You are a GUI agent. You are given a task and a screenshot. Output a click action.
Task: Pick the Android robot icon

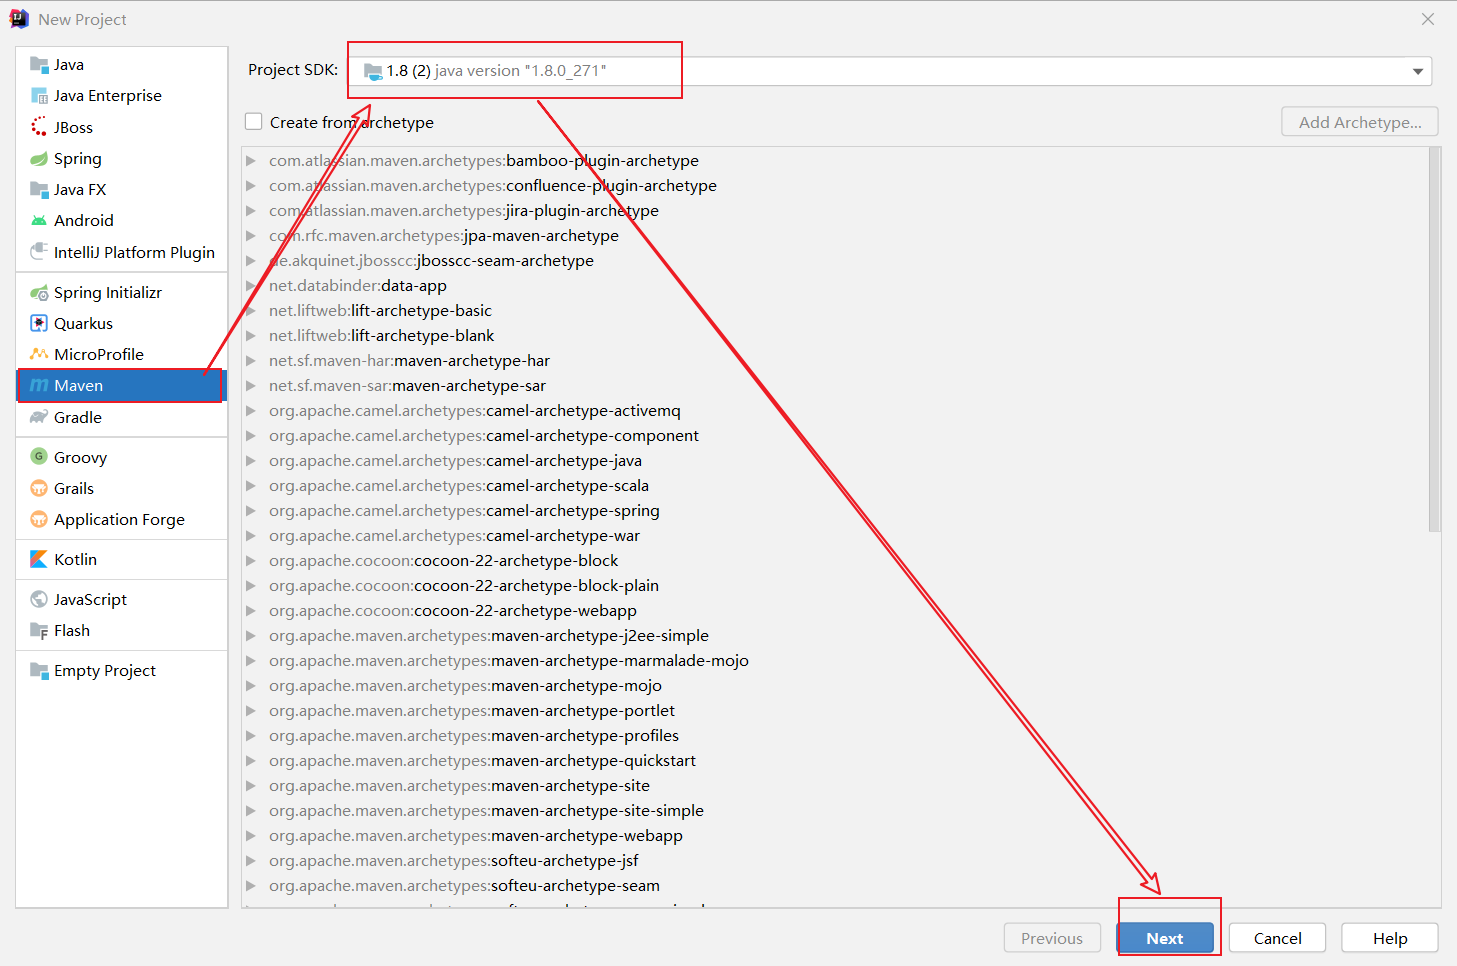point(39,220)
